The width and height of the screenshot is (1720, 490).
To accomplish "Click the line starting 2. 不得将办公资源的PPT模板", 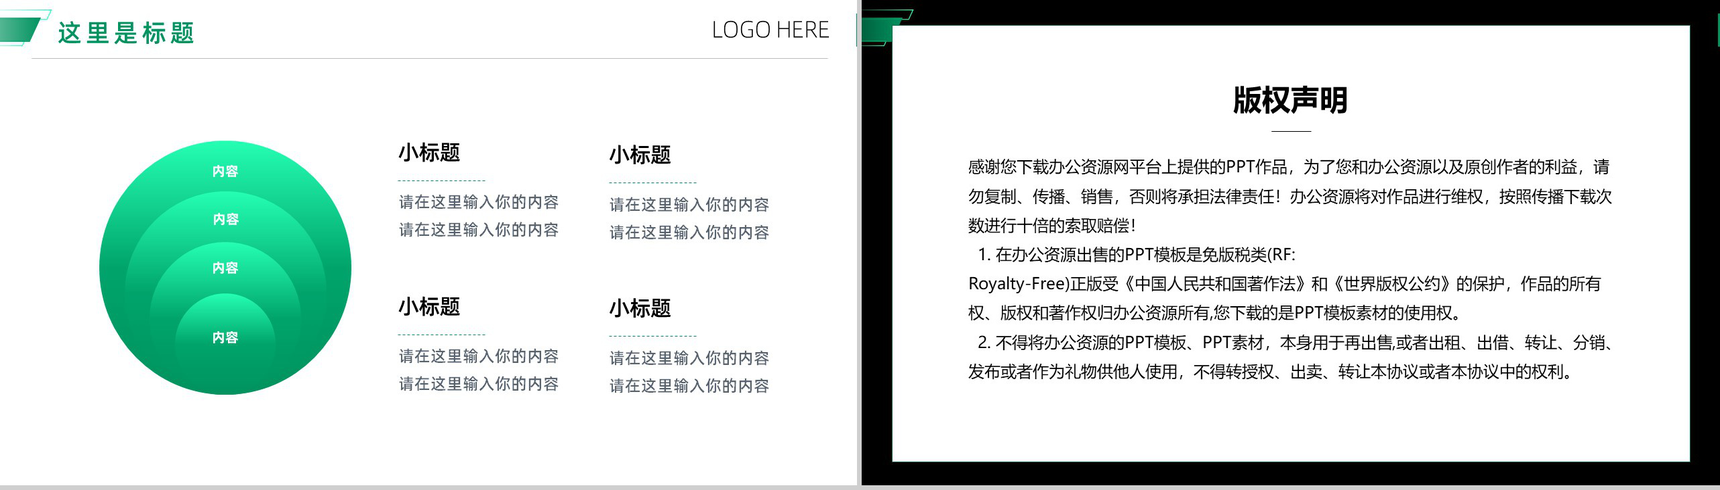I will tap(1295, 343).
